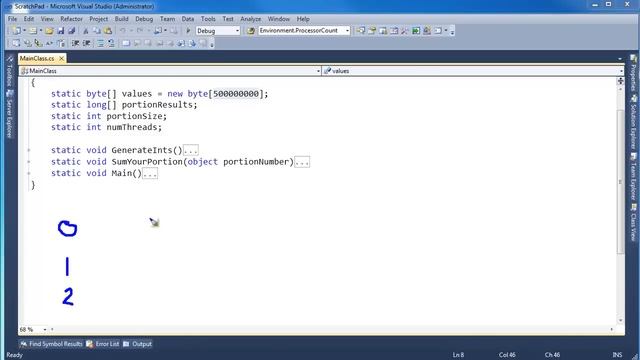Expand the SumYourPortion collapsed code block

302,162
